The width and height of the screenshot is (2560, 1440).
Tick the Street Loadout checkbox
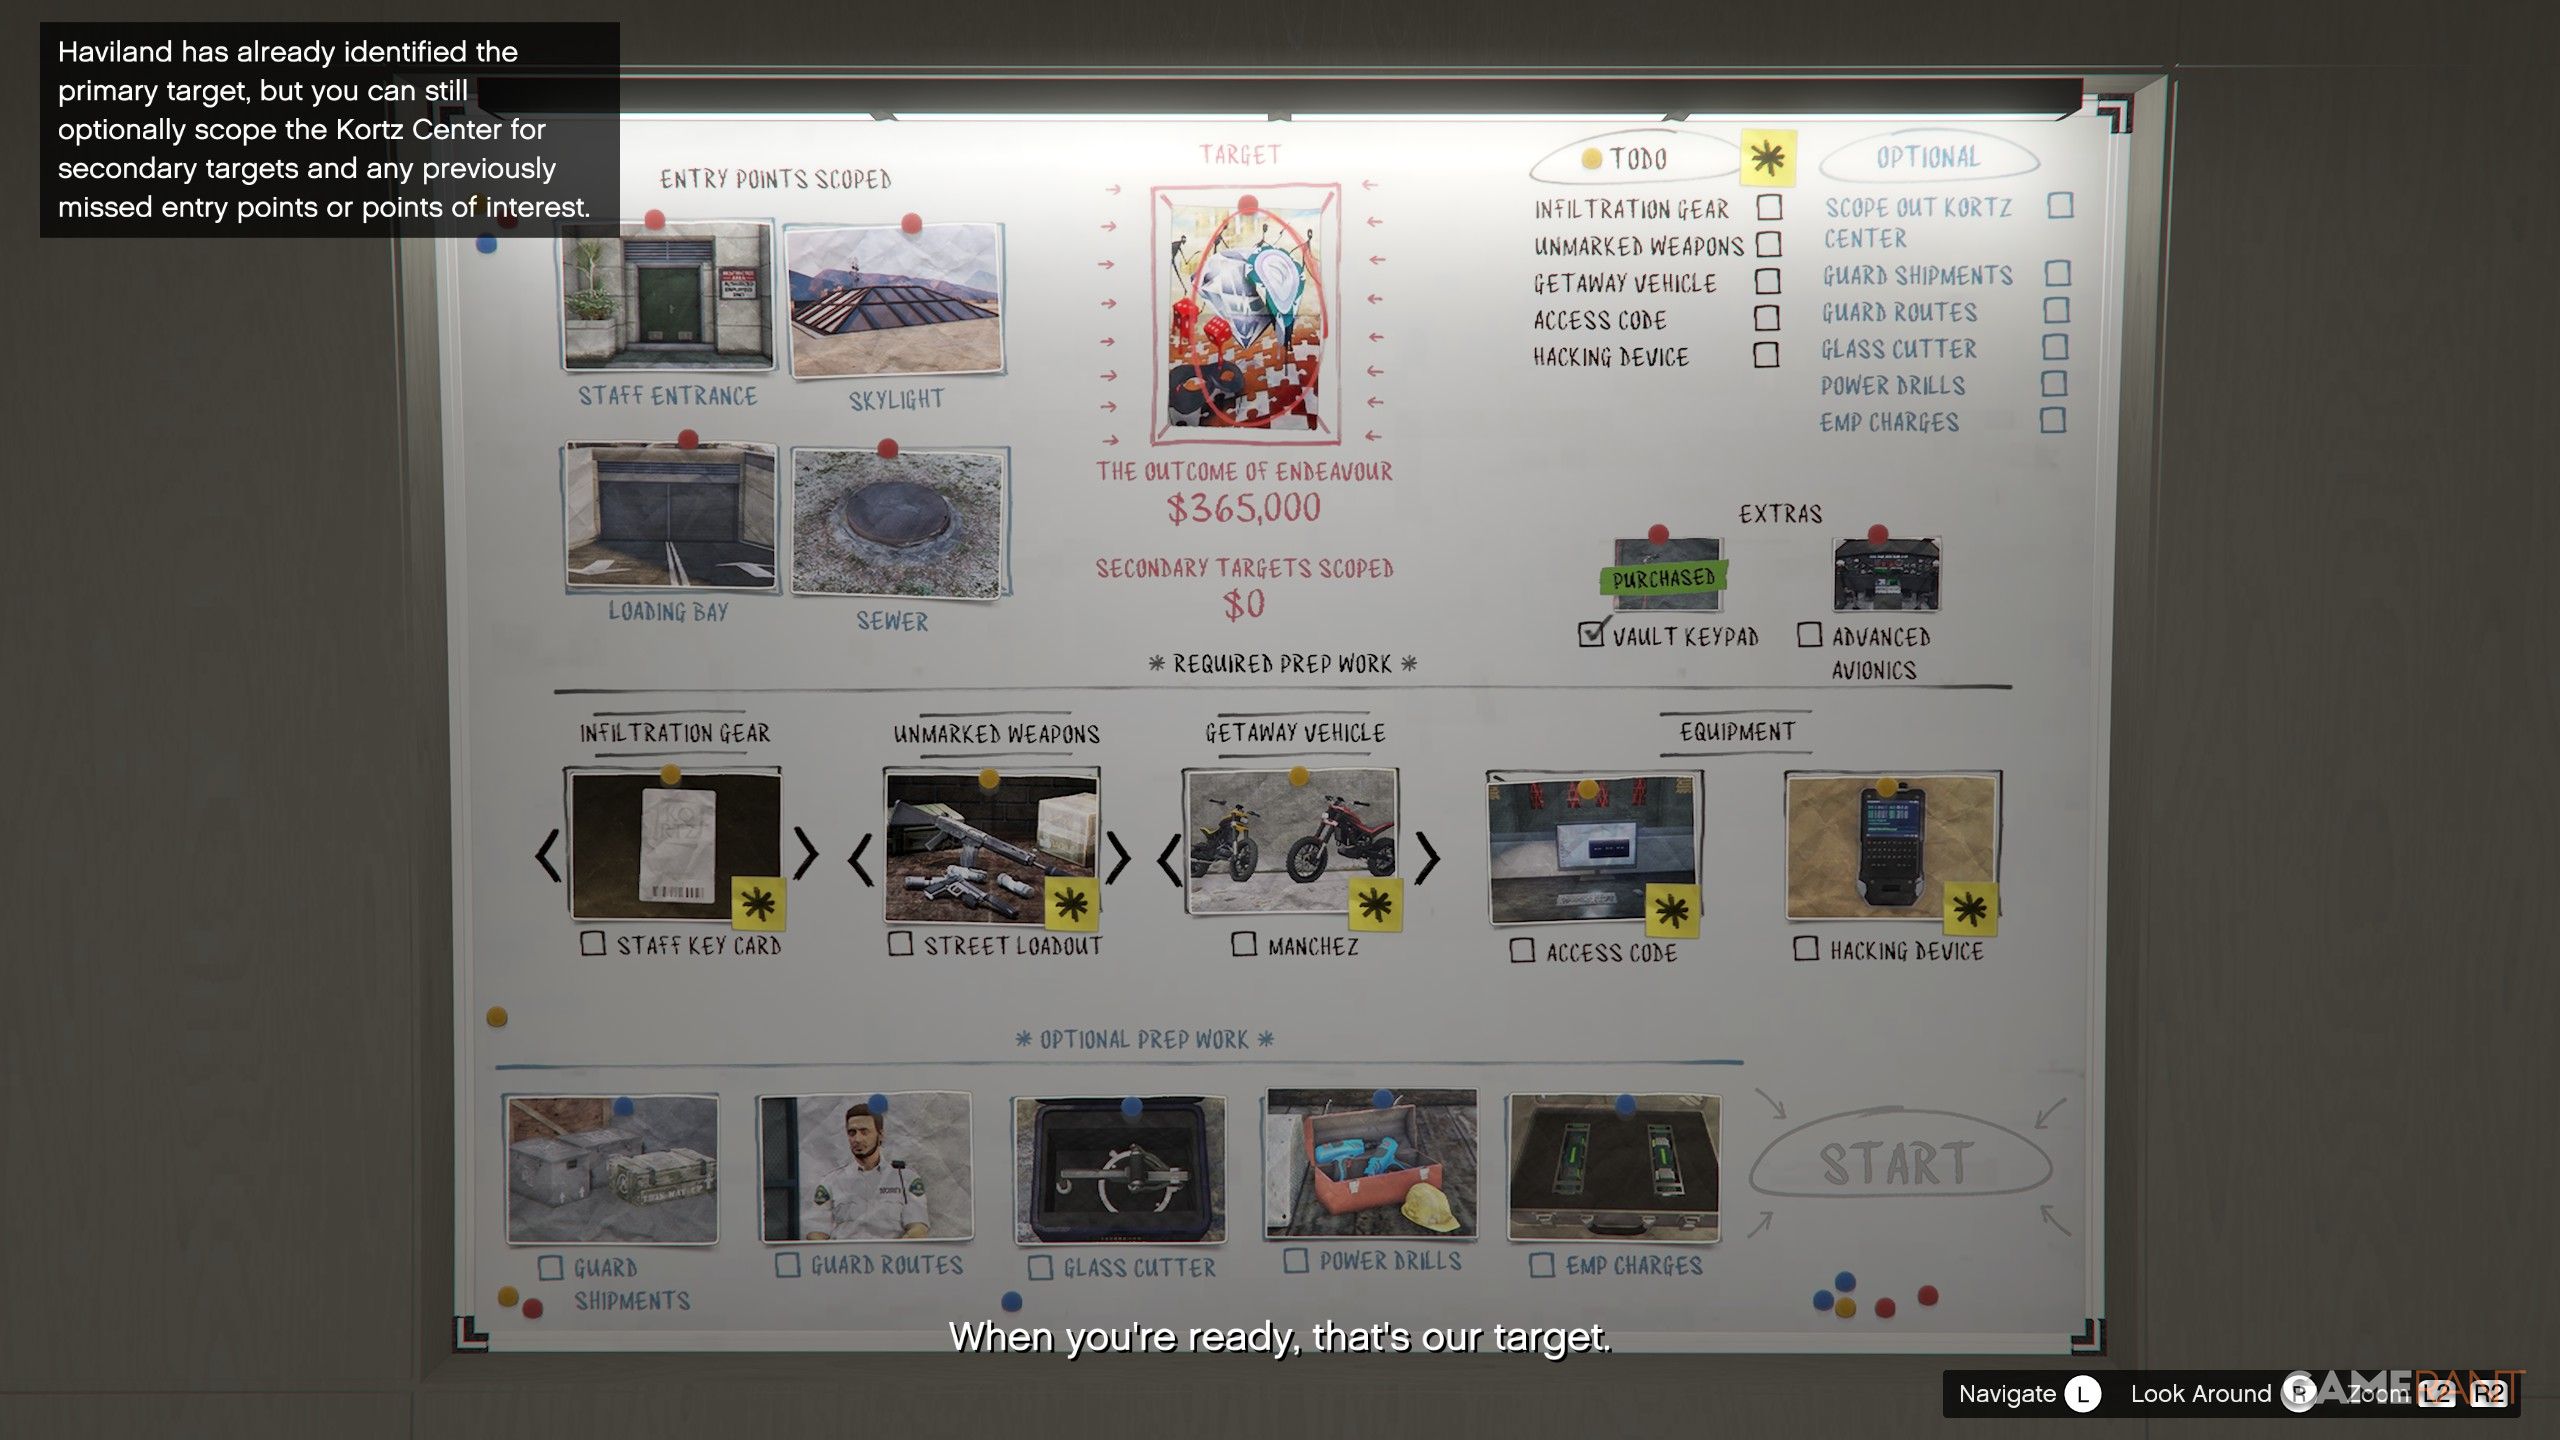[900, 943]
